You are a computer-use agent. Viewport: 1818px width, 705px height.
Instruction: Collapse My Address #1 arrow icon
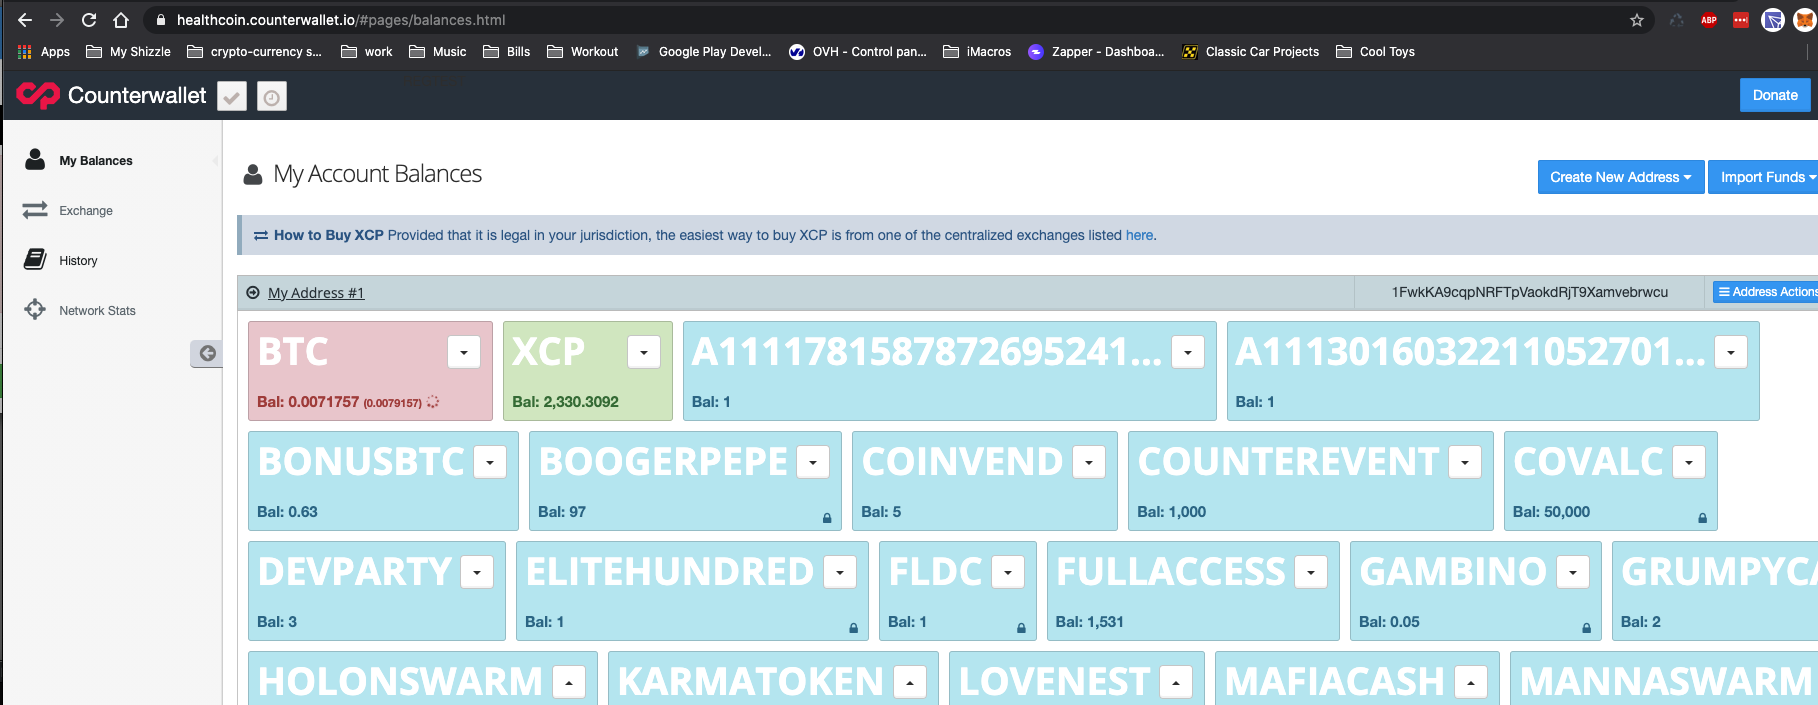pos(253,293)
